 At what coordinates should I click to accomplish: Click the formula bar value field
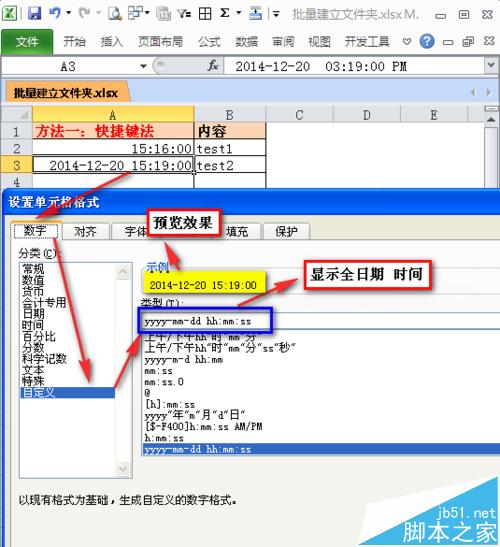tap(354, 66)
